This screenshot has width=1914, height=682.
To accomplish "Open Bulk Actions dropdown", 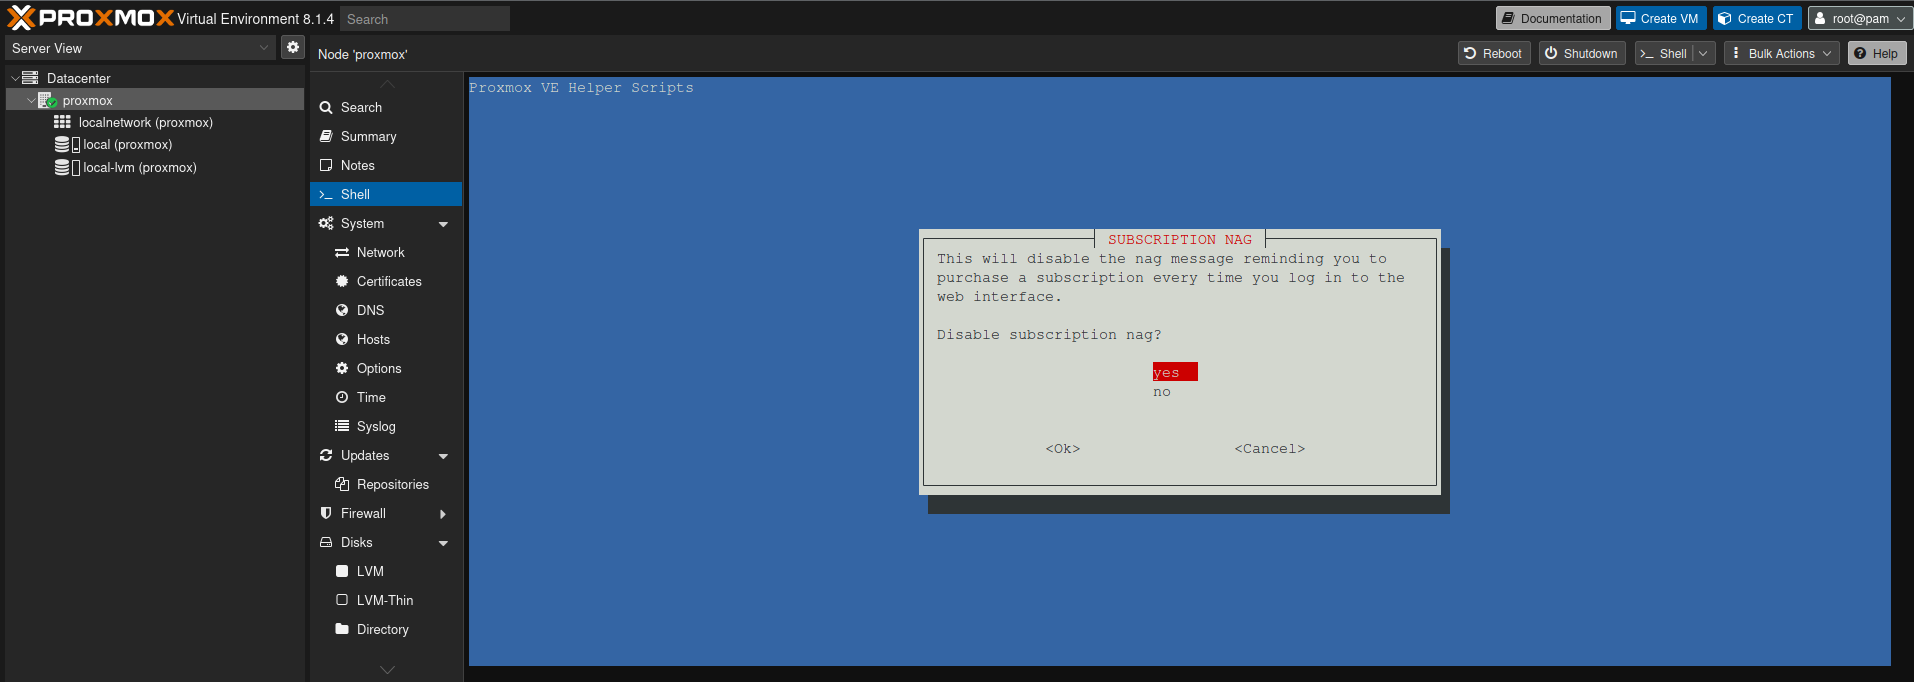I will tap(1782, 54).
